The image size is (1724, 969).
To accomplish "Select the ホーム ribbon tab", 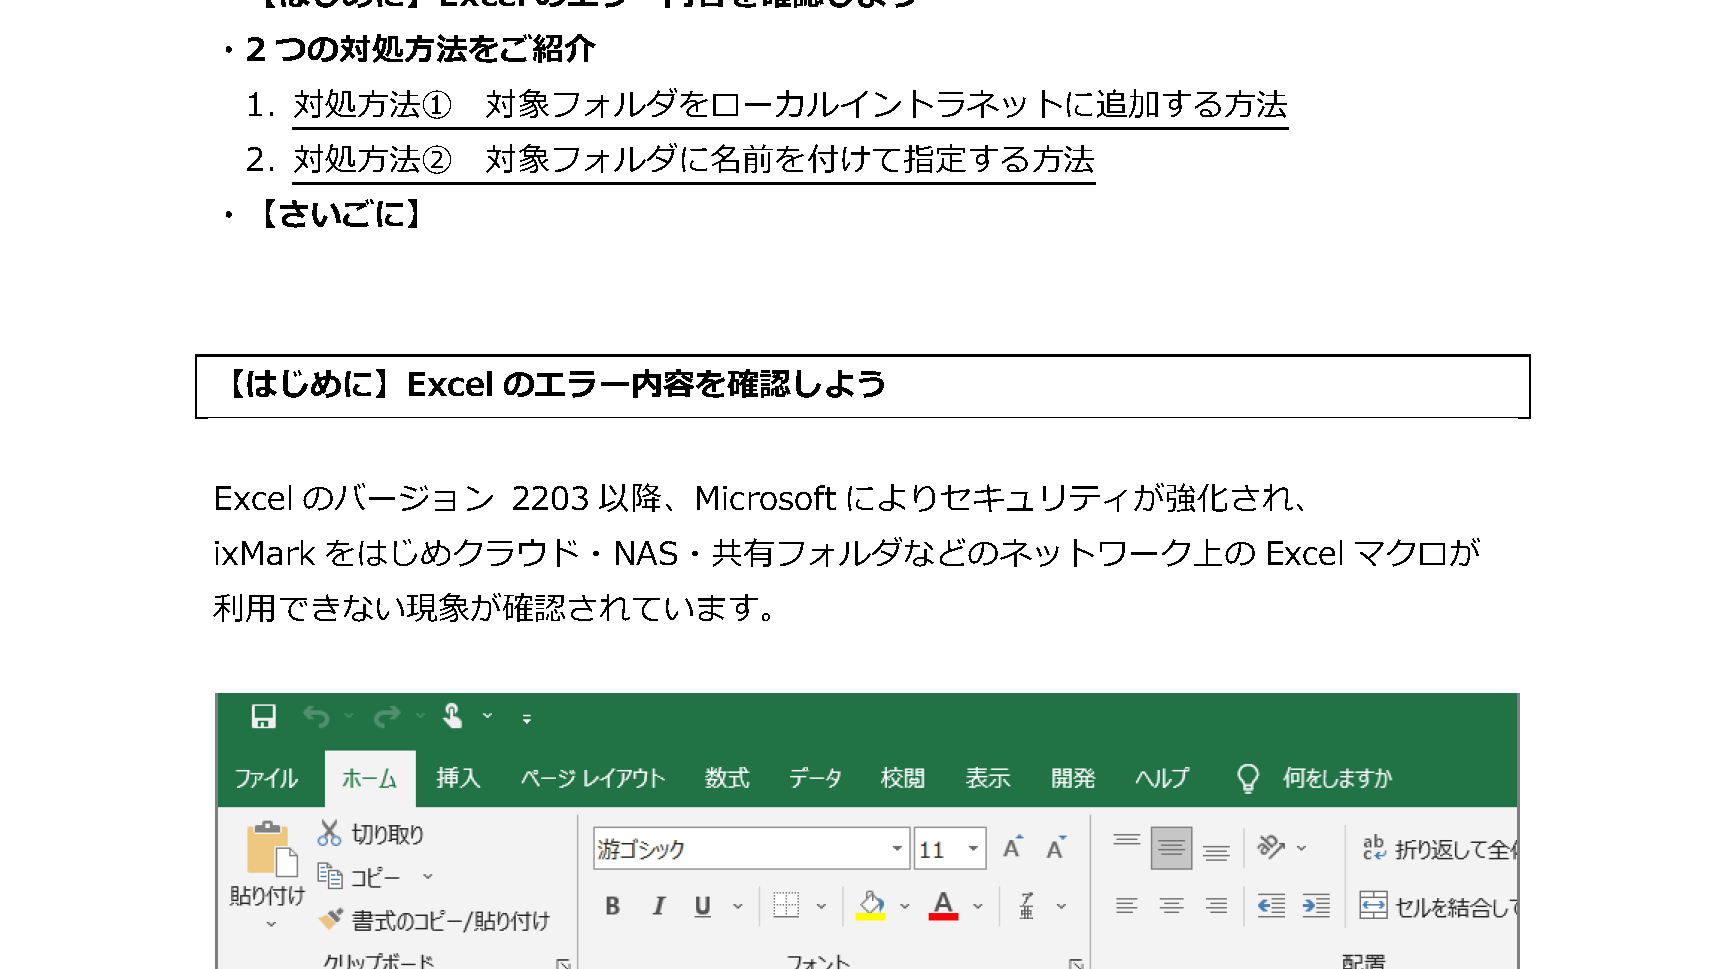I will click(x=369, y=778).
